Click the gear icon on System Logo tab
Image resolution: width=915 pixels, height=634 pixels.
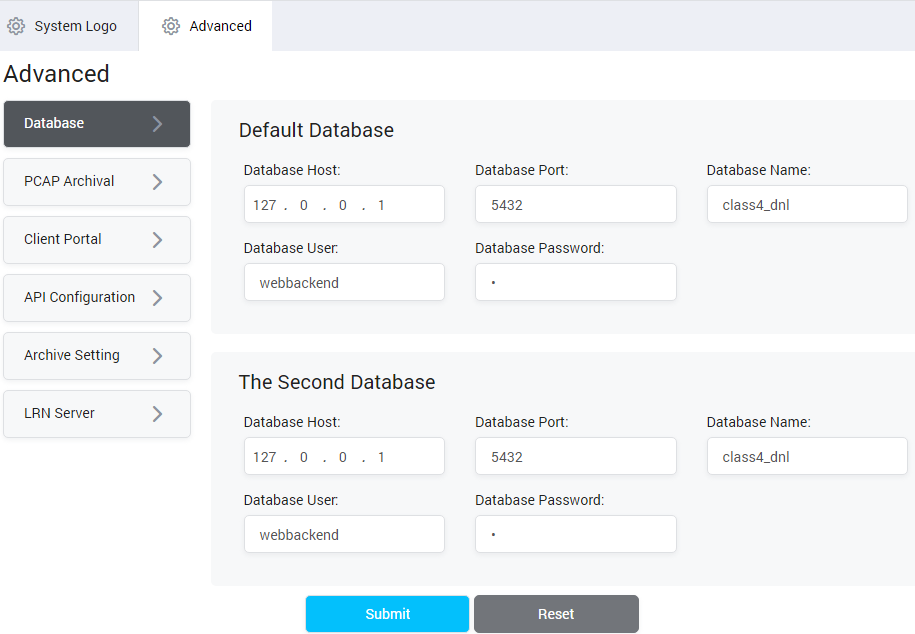click(x=16, y=26)
